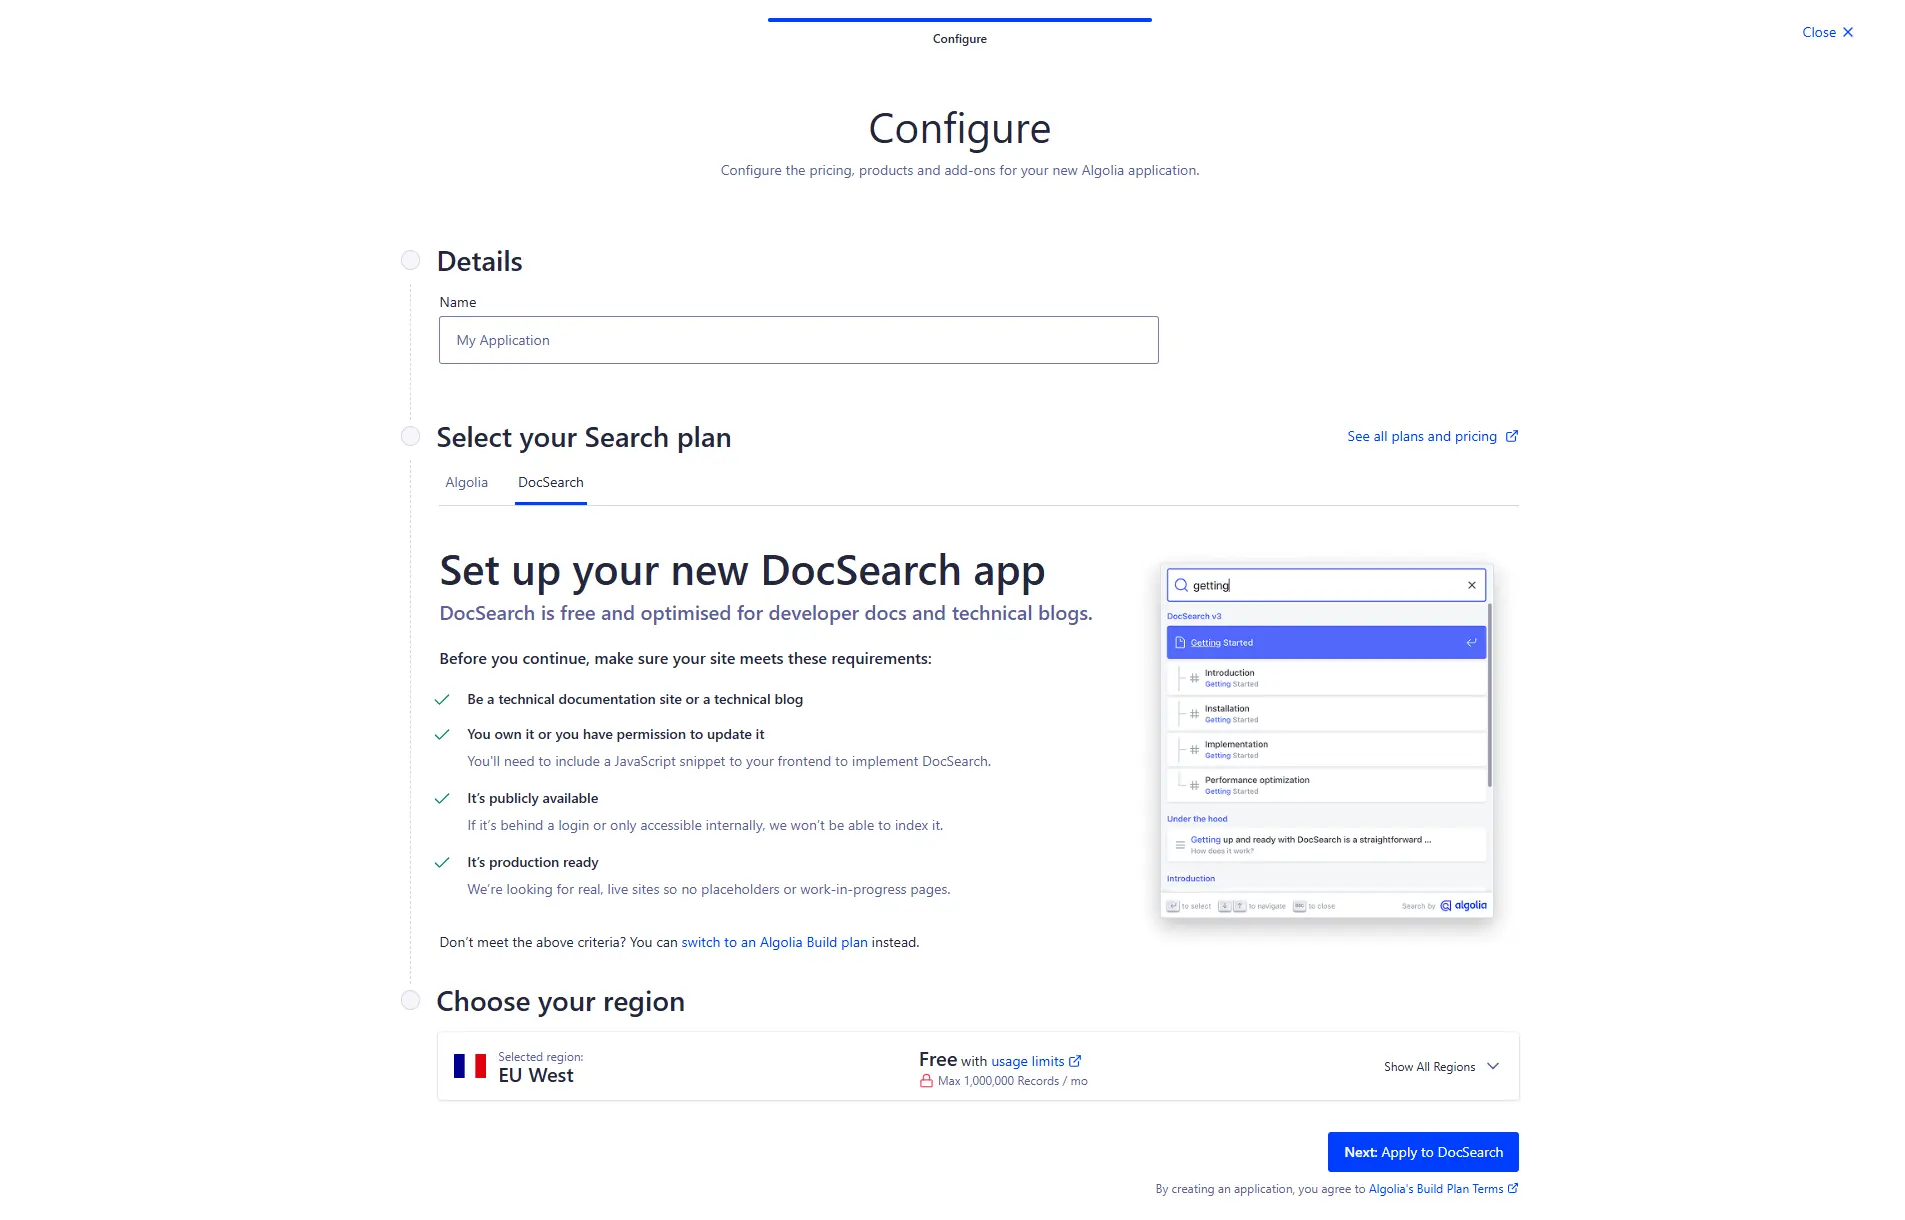Open the switch to an Algolia Build plan link

[774, 941]
